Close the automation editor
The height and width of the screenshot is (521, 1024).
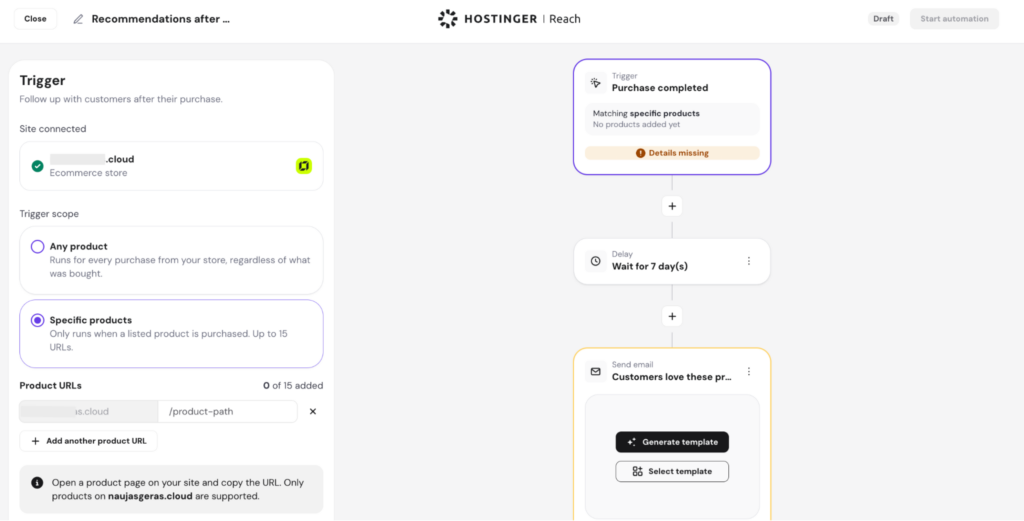click(x=35, y=19)
